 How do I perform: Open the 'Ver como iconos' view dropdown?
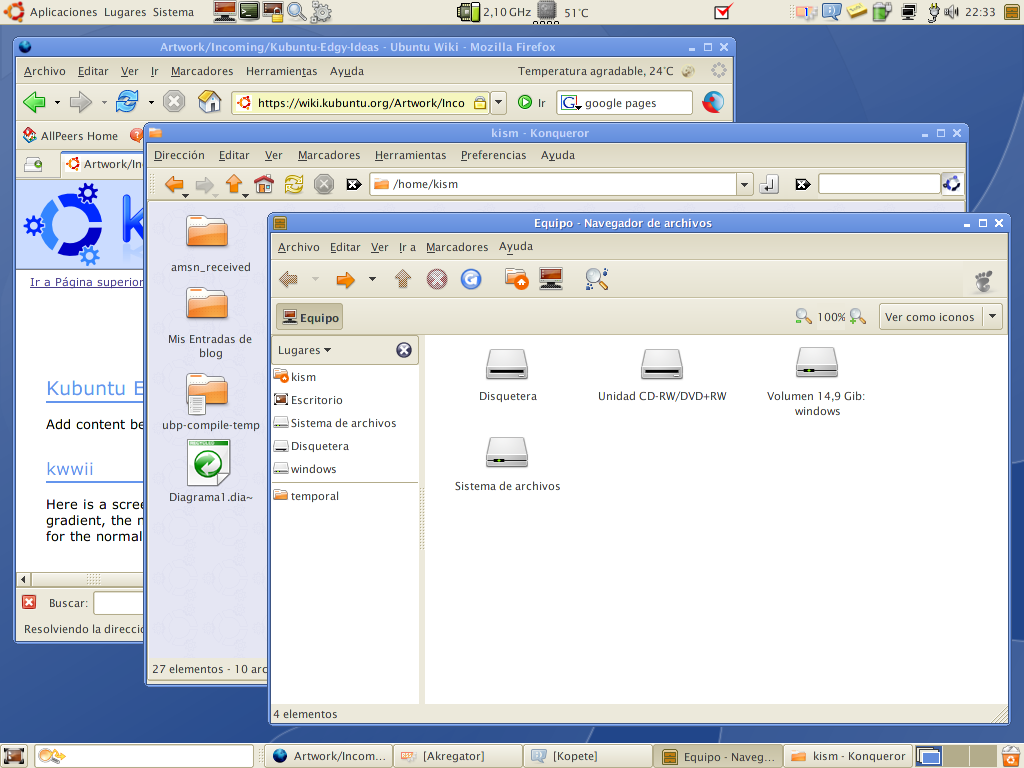pos(993,317)
